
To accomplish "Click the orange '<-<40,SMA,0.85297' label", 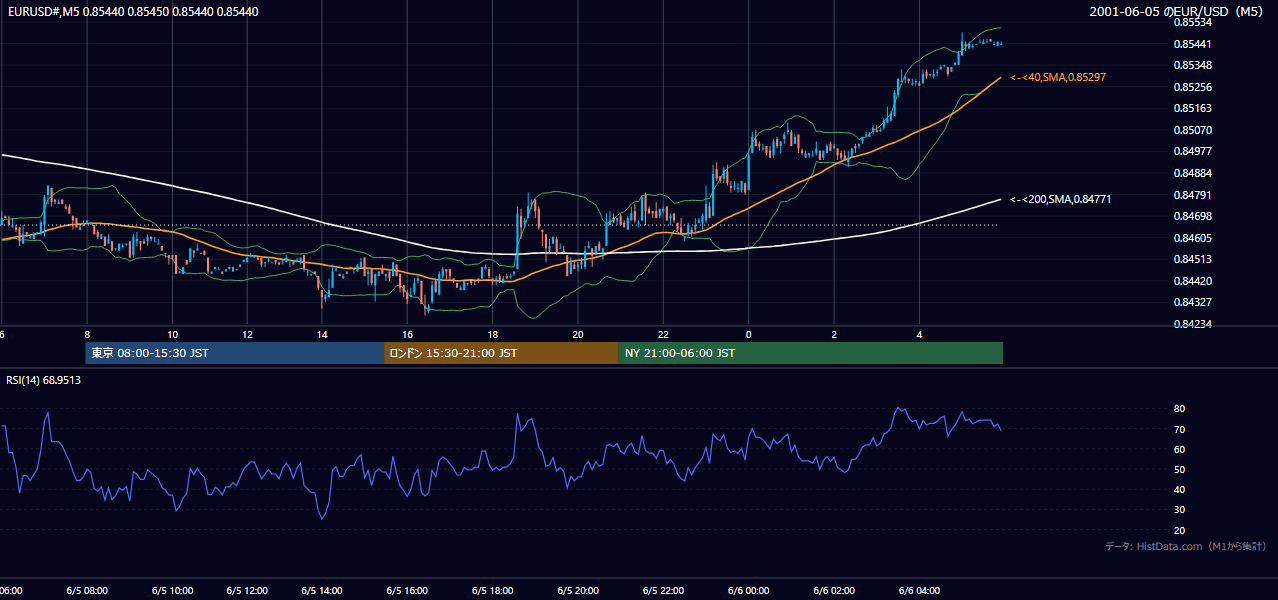I will coord(1058,77).
